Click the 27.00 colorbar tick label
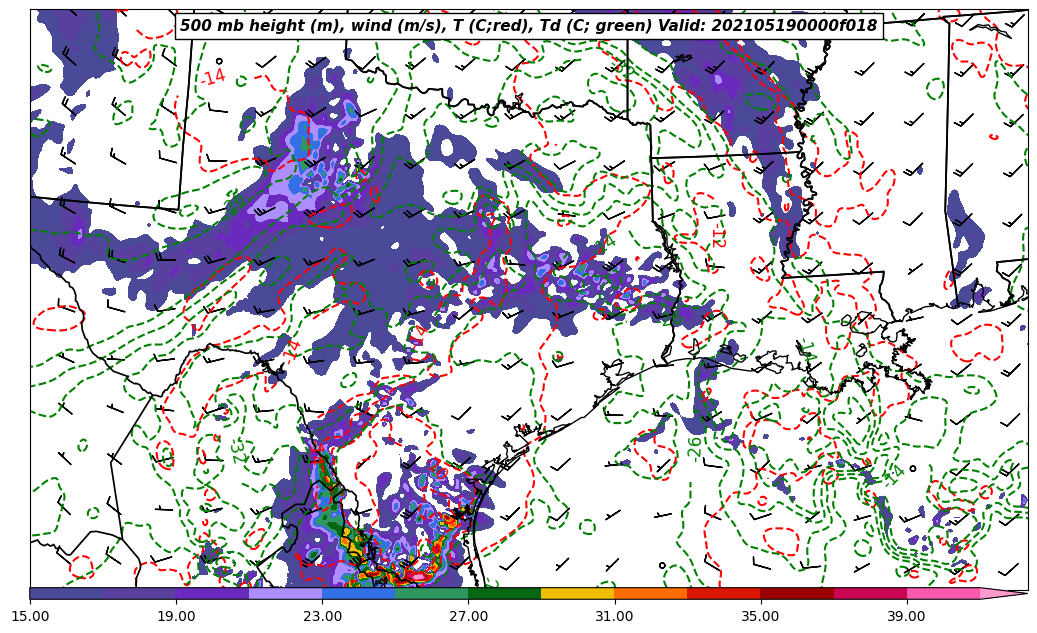Image resolution: width=1037 pixels, height=633 pixels. pyautogui.click(x=468, y=616)
